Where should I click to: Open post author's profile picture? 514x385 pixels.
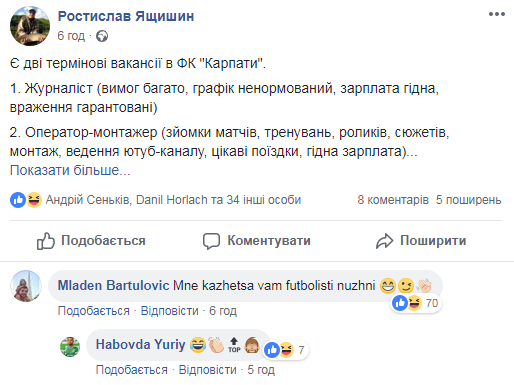tap(30, 26)
